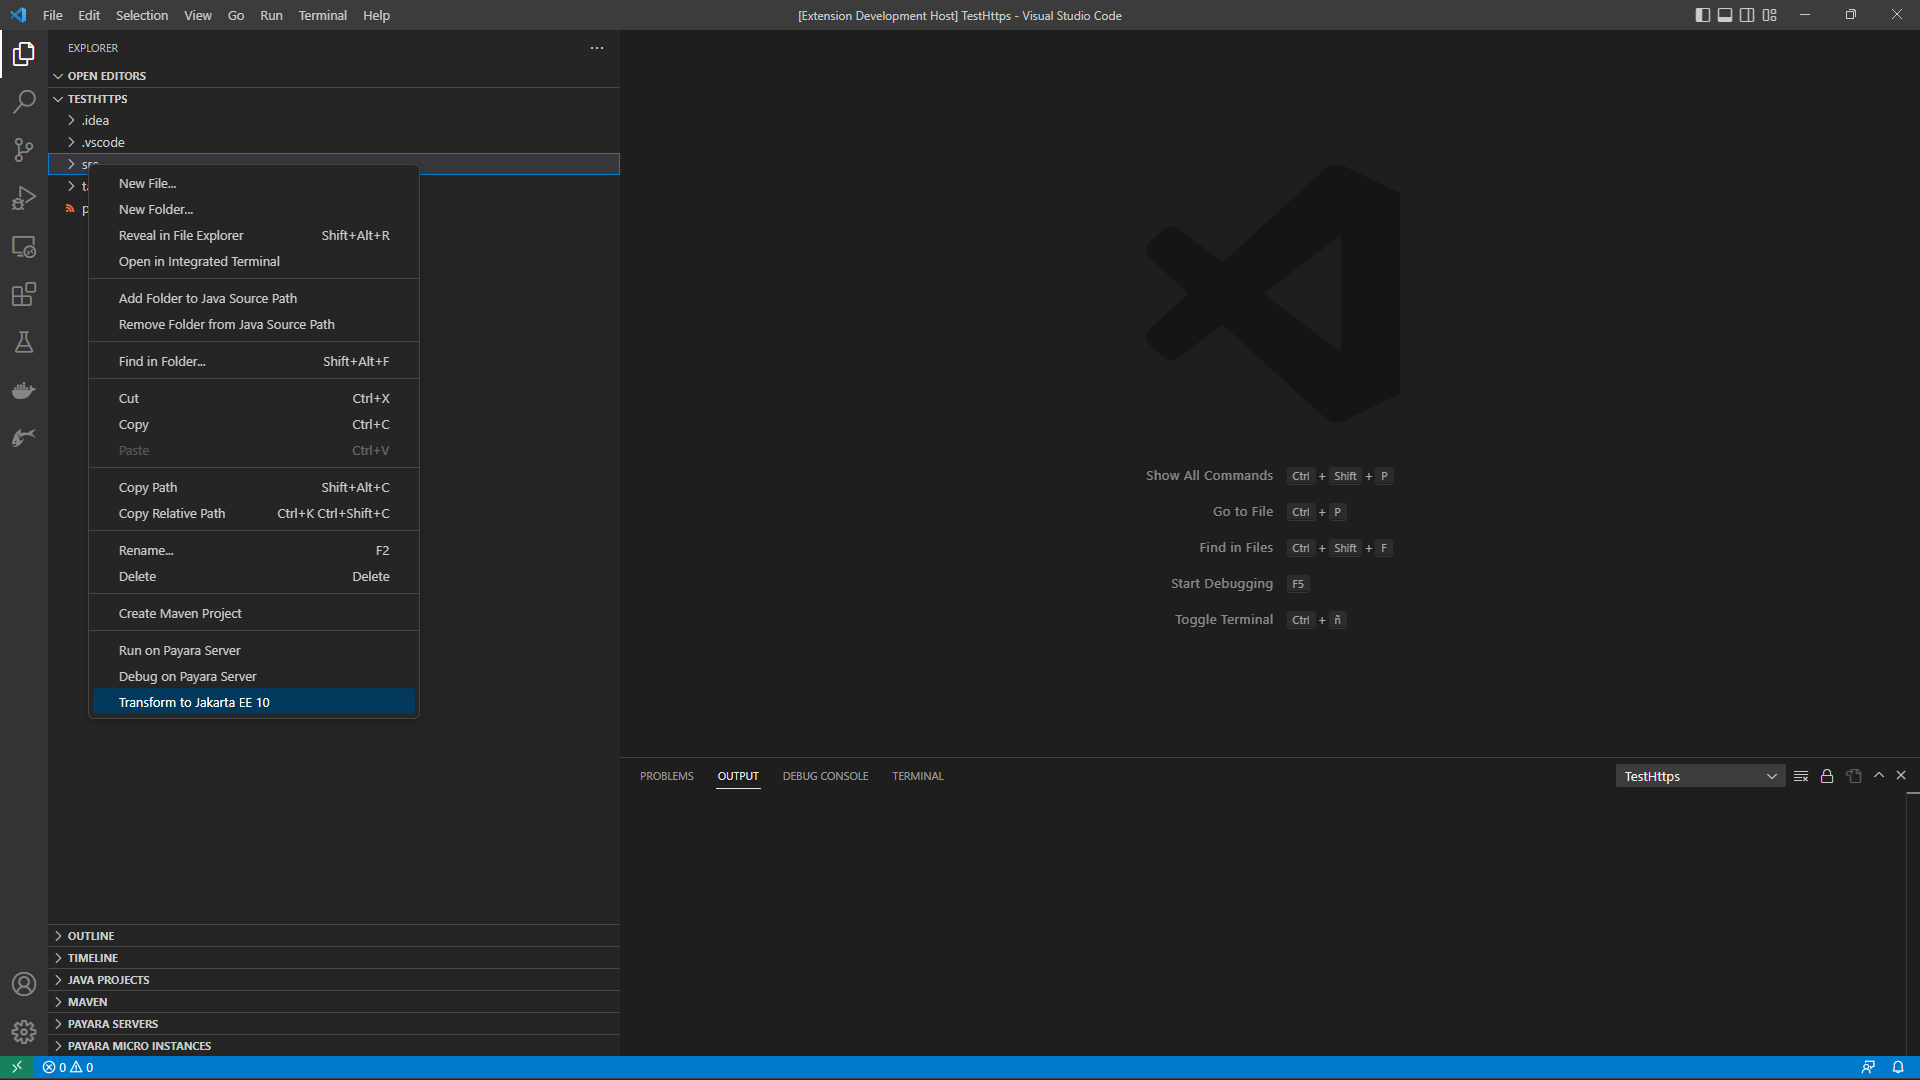Select the Source Control icon
This screenshot has width=1920, height=1080.
pos(24,149)
